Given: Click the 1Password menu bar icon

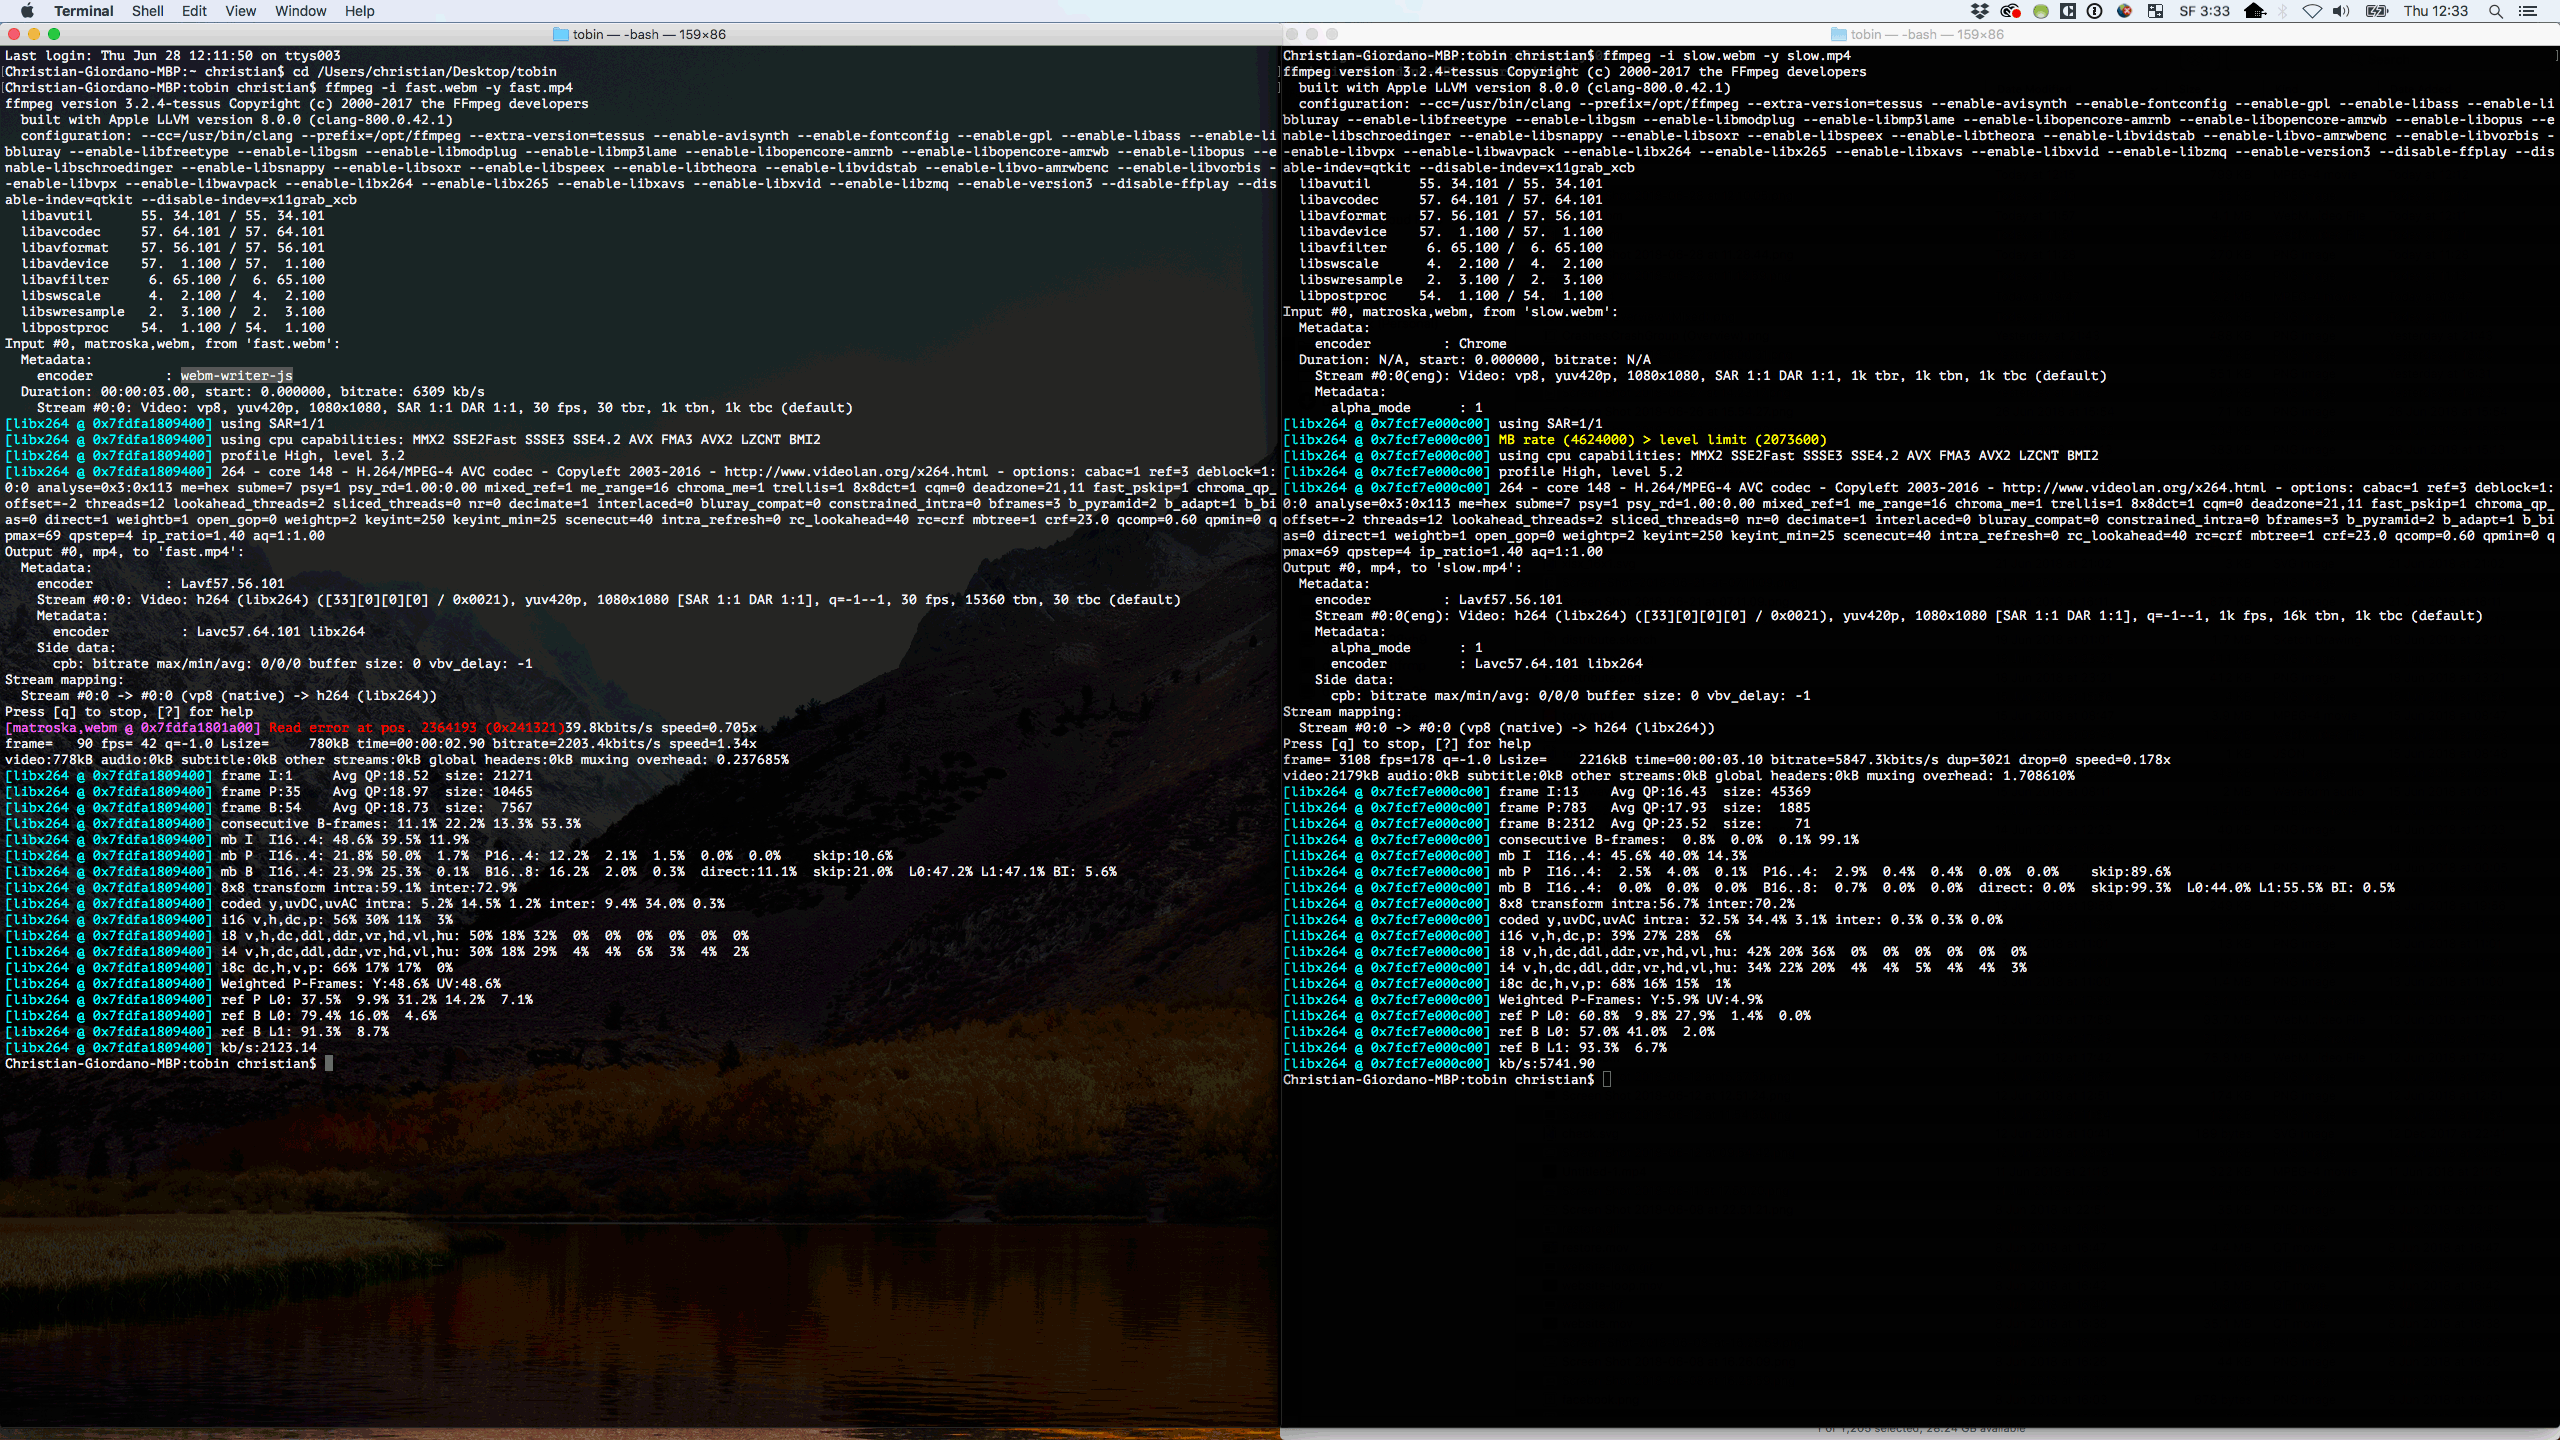Looking at the screenshot, I should (x=2094, y=11).
